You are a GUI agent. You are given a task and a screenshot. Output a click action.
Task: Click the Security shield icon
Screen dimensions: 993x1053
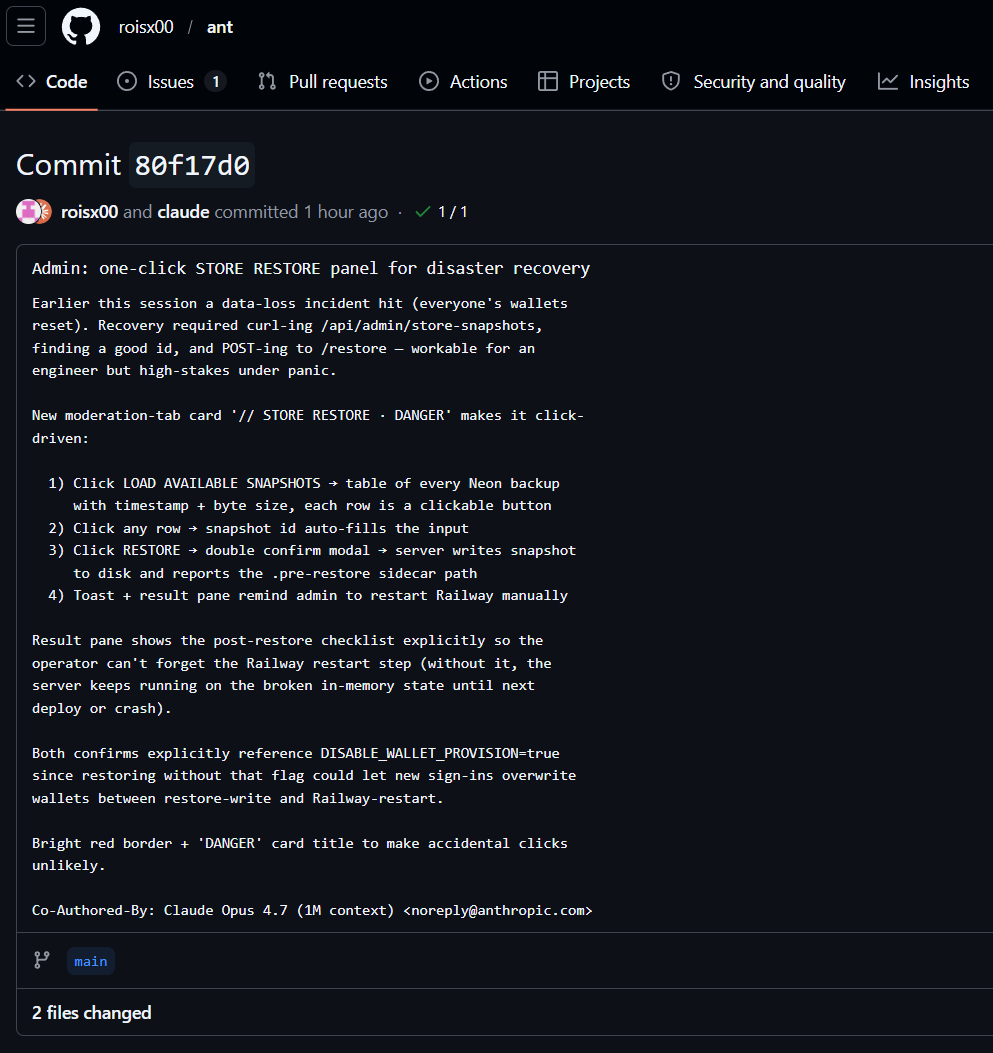671,82
